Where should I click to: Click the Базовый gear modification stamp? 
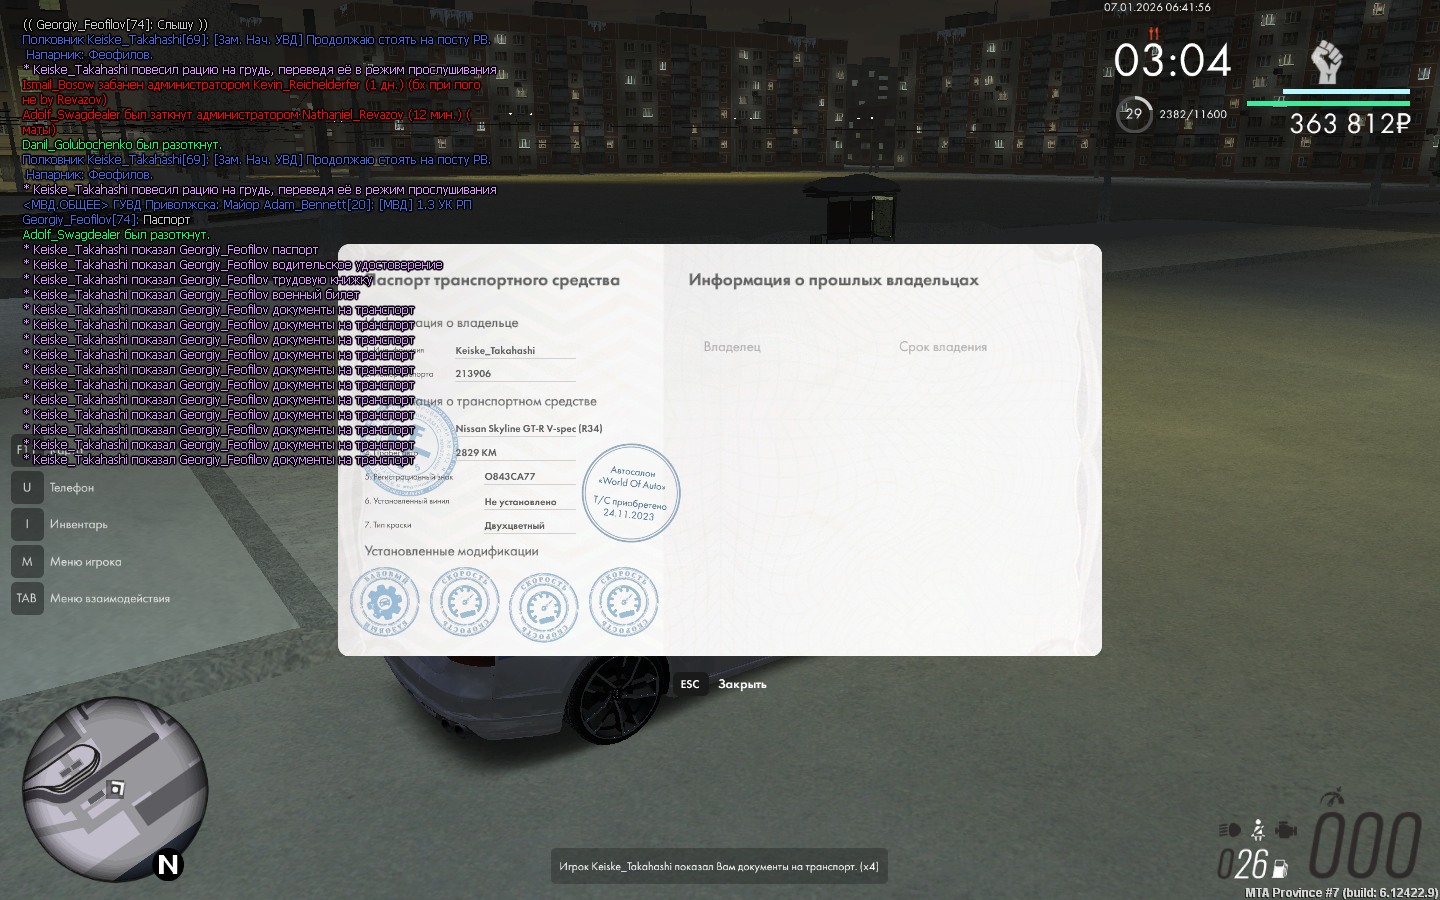[384, 603]
